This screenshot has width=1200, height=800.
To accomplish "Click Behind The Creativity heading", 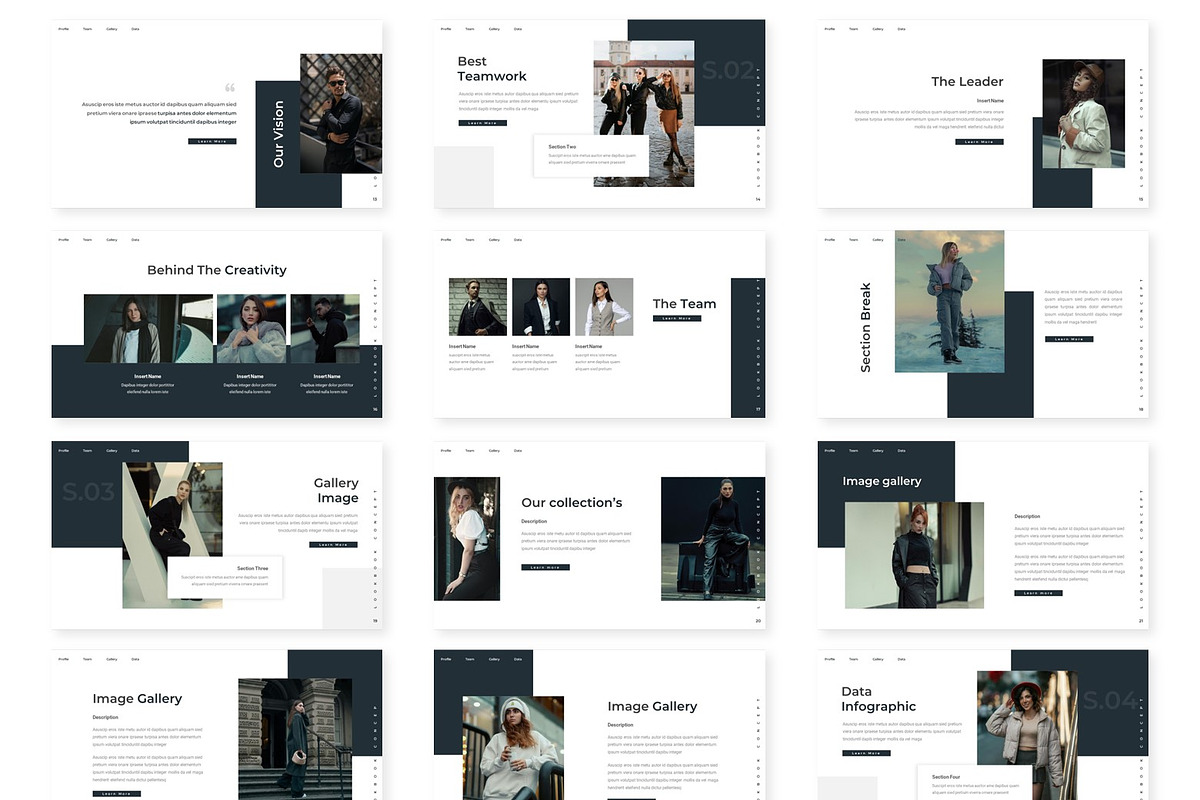I will [x=217, y=270].
